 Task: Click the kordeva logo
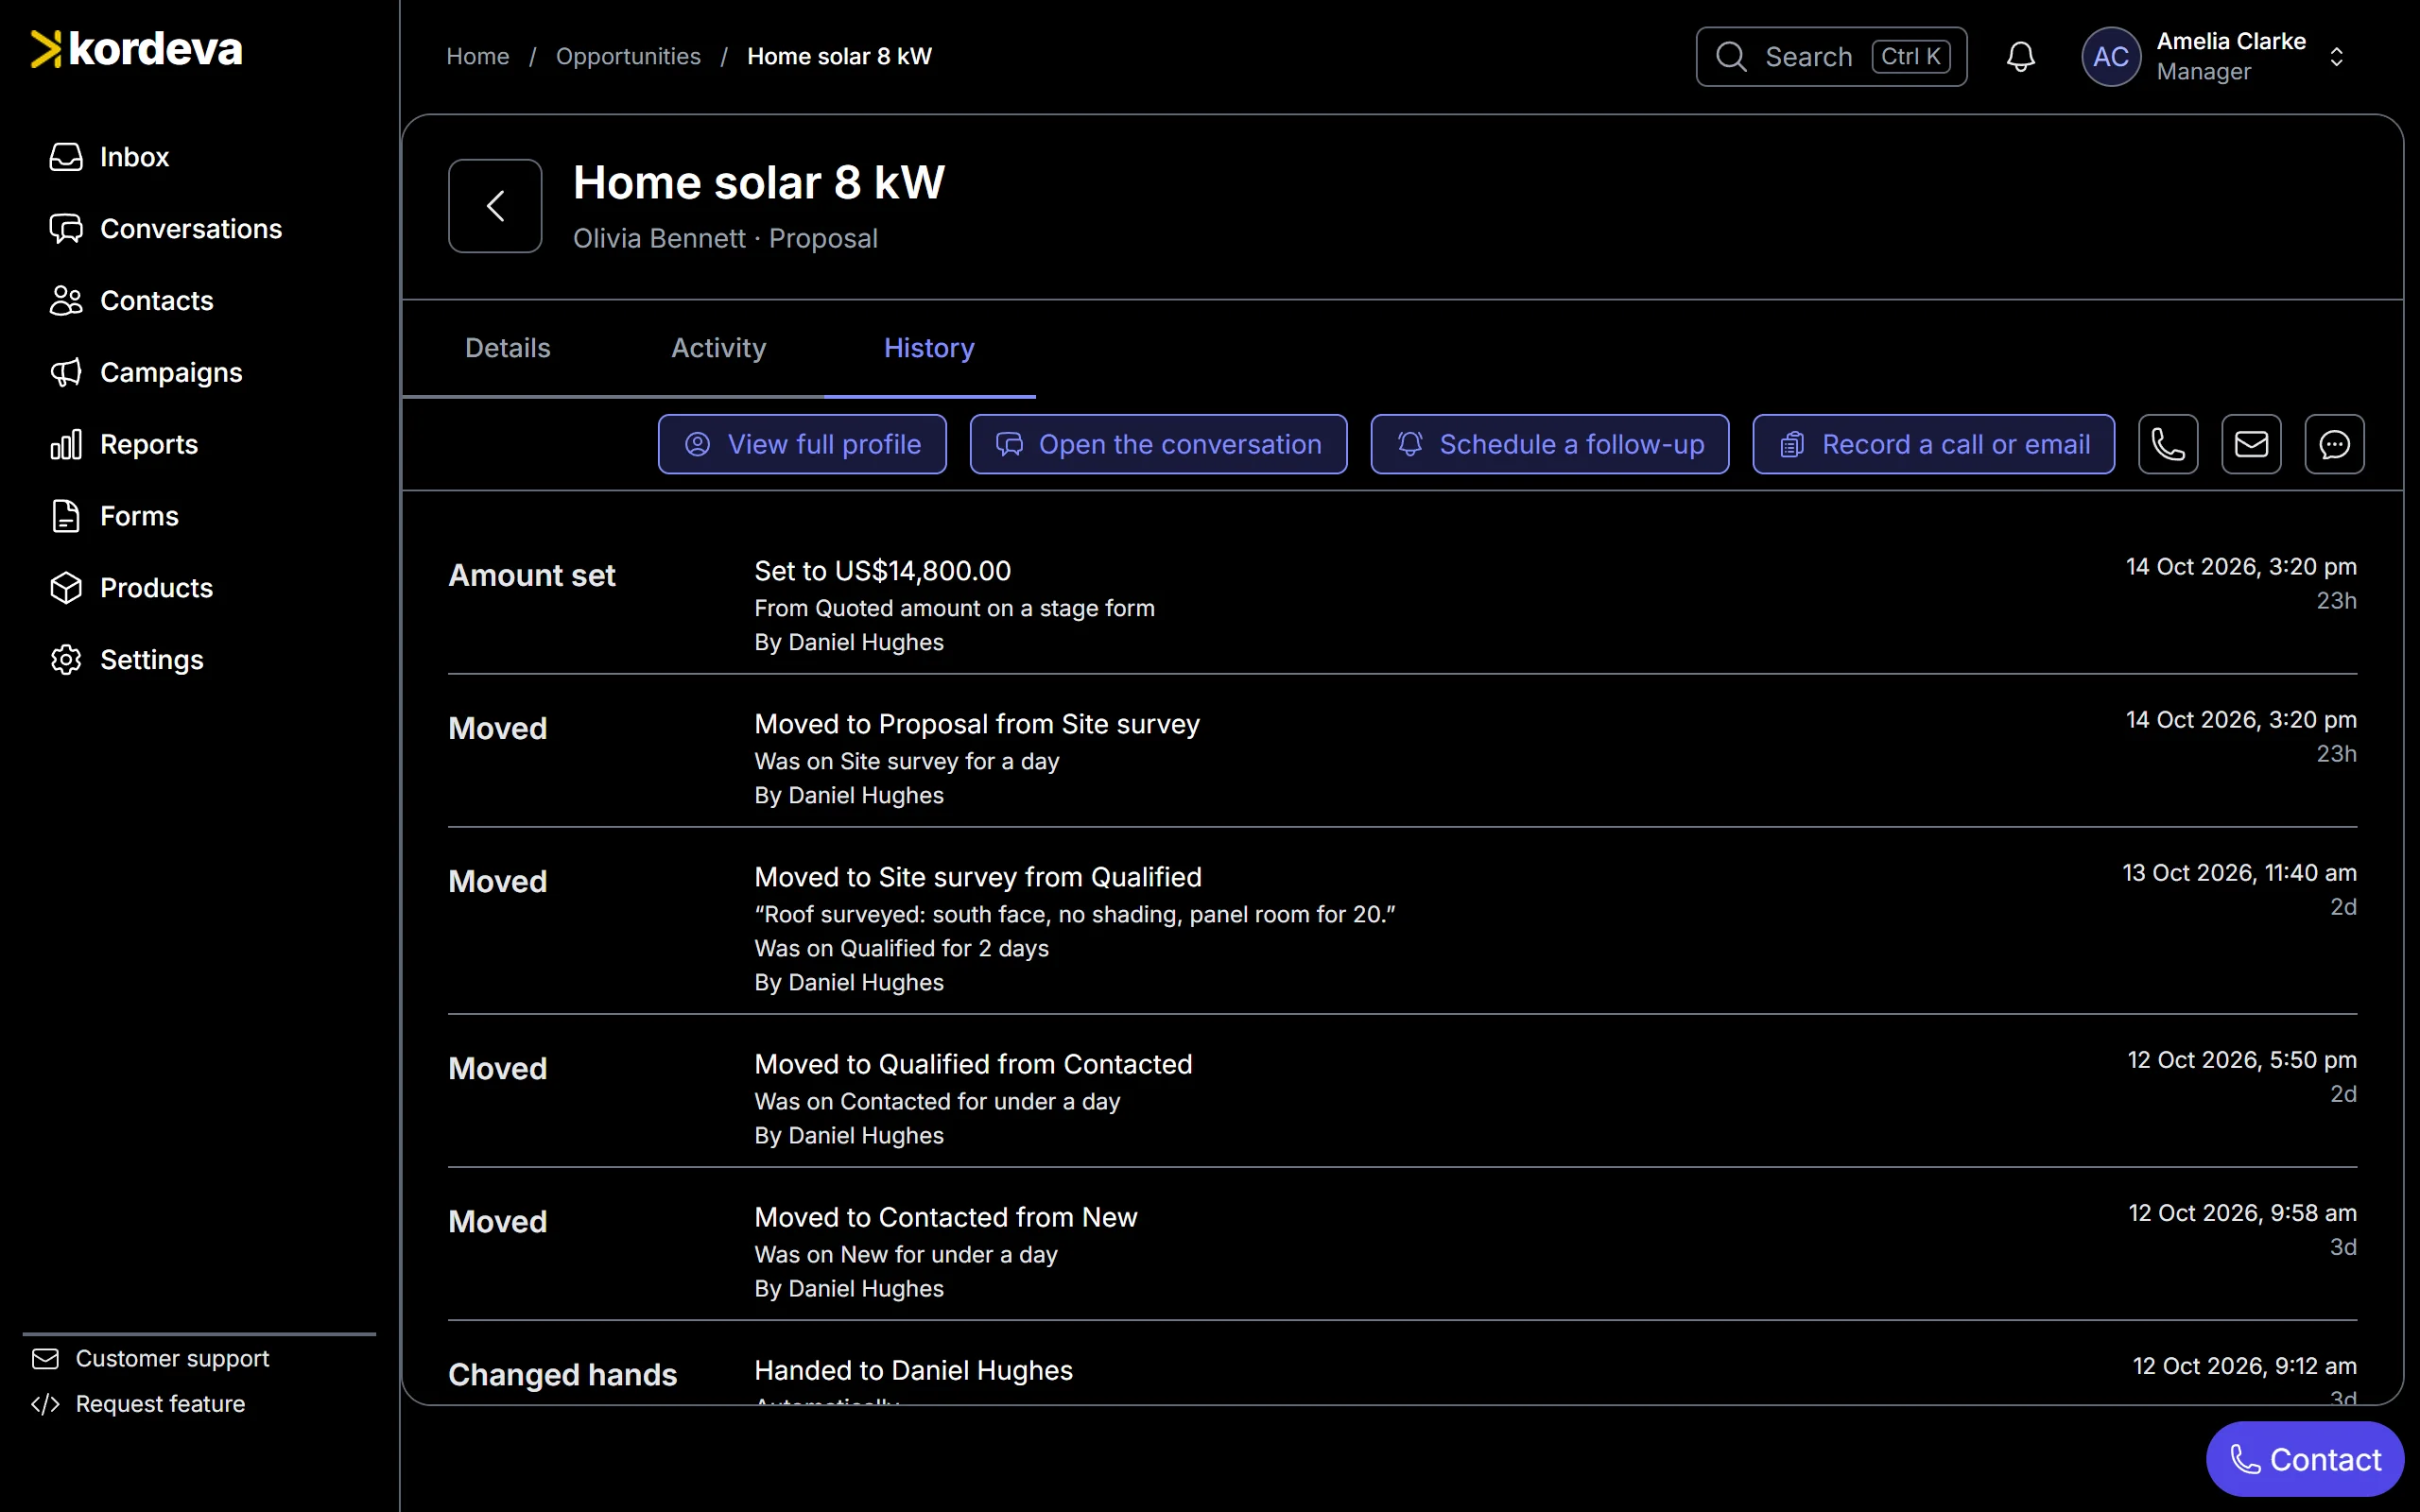(x=137, y=49)
